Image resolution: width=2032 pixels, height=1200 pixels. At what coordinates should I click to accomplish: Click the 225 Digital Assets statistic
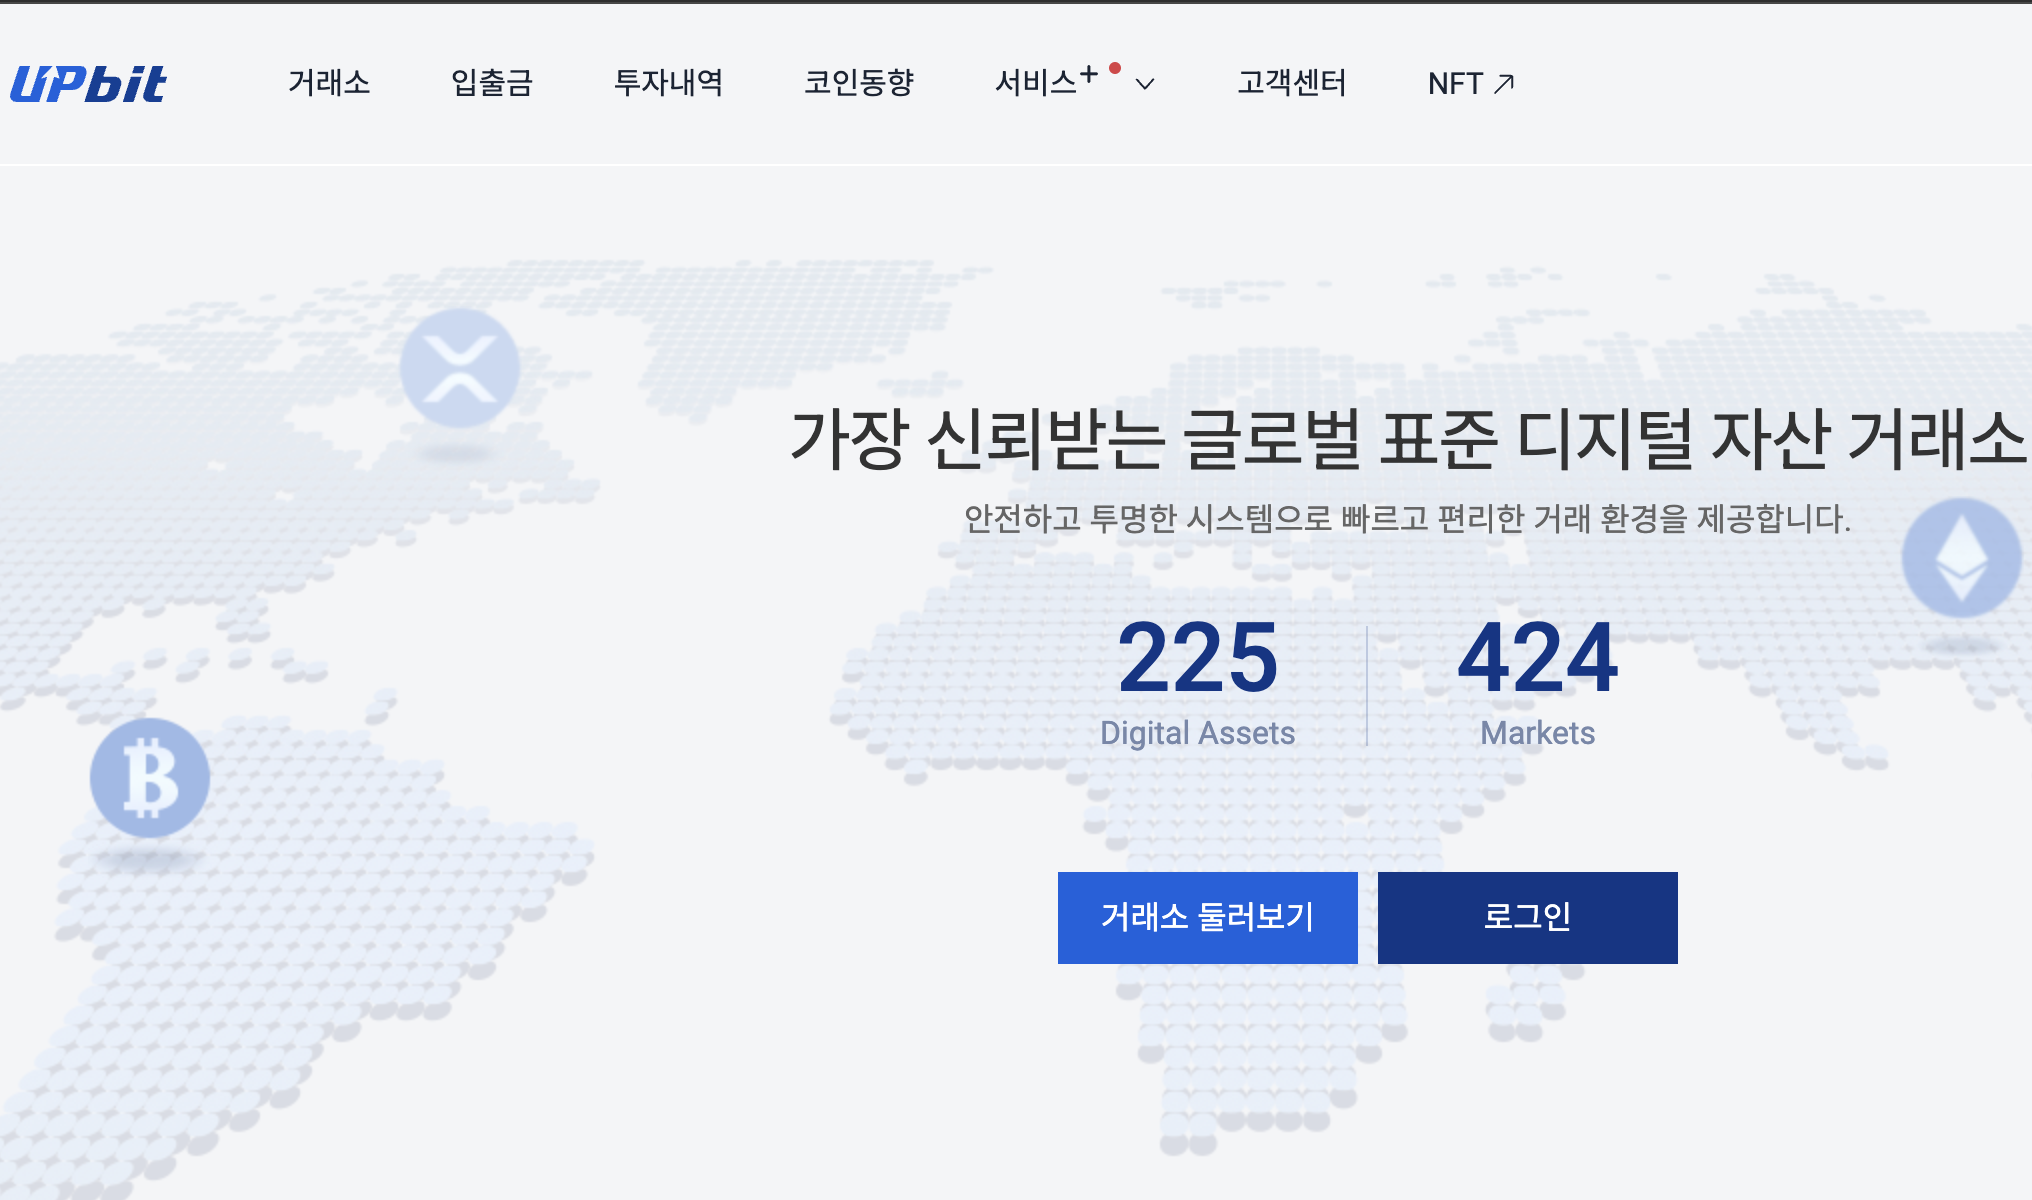pos(1198,680)
